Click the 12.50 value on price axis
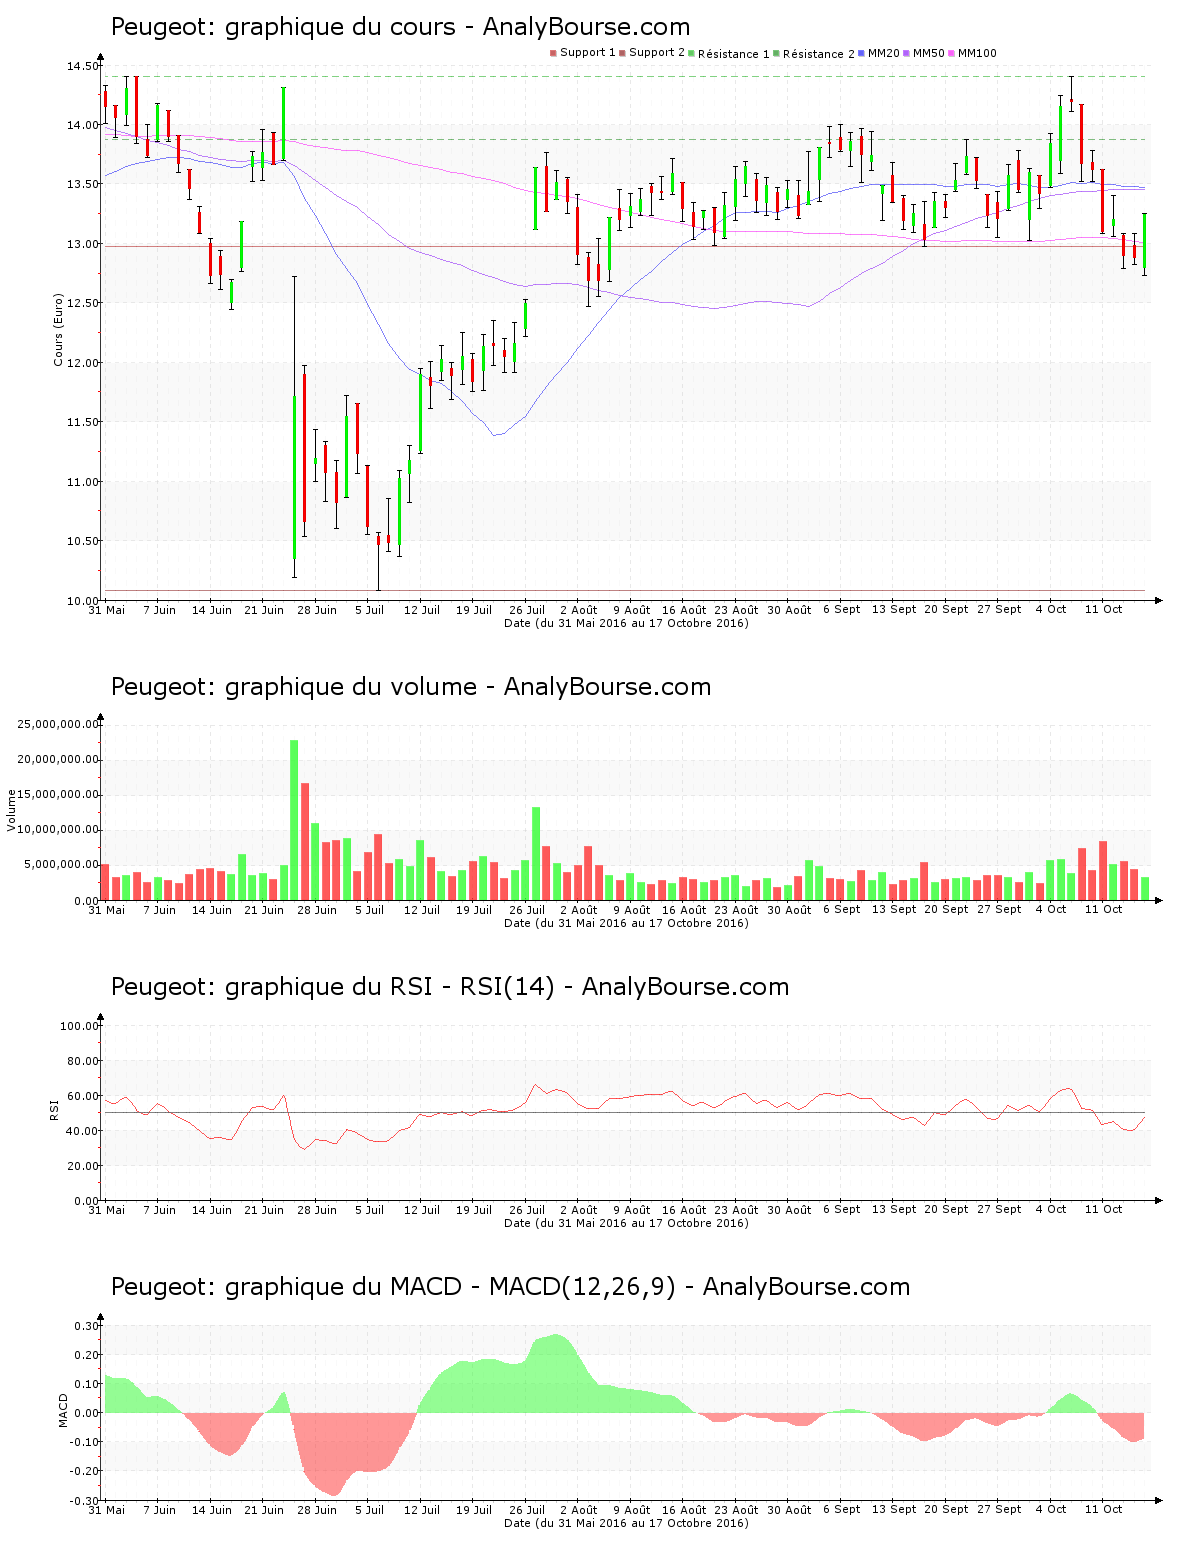 click(83, 304)
